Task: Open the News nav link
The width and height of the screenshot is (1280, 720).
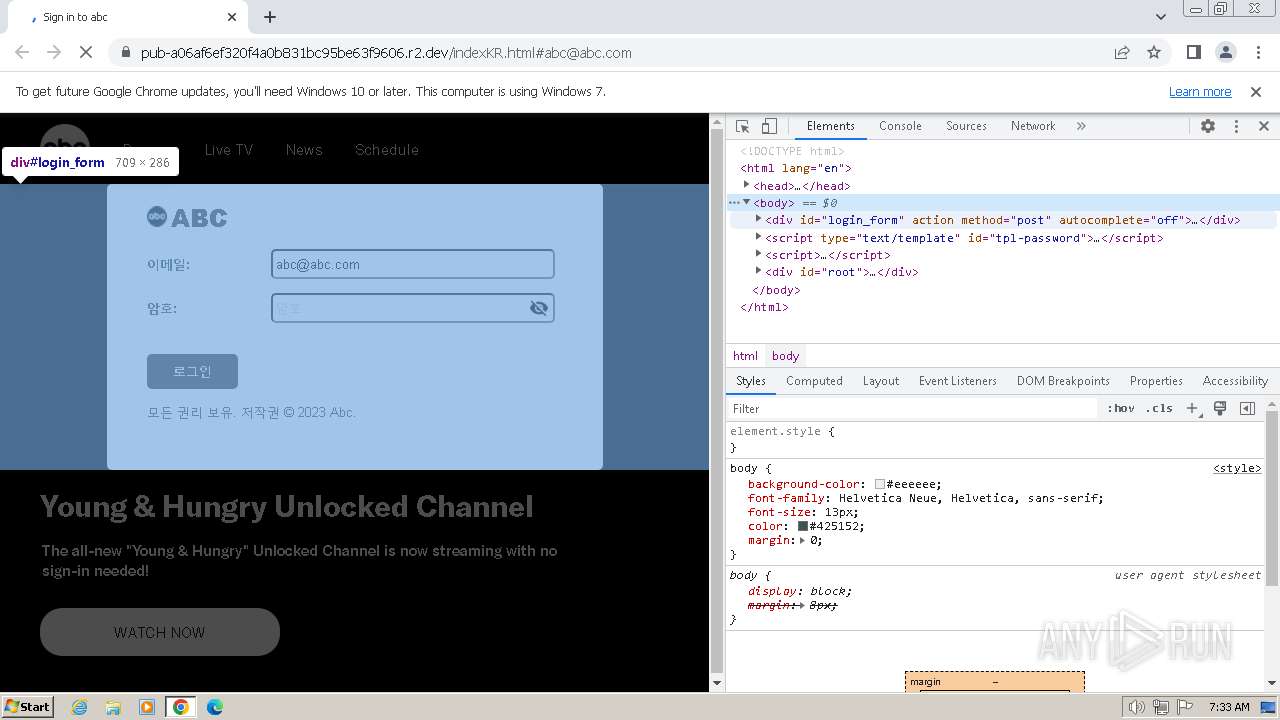Action: click(304, 150)
